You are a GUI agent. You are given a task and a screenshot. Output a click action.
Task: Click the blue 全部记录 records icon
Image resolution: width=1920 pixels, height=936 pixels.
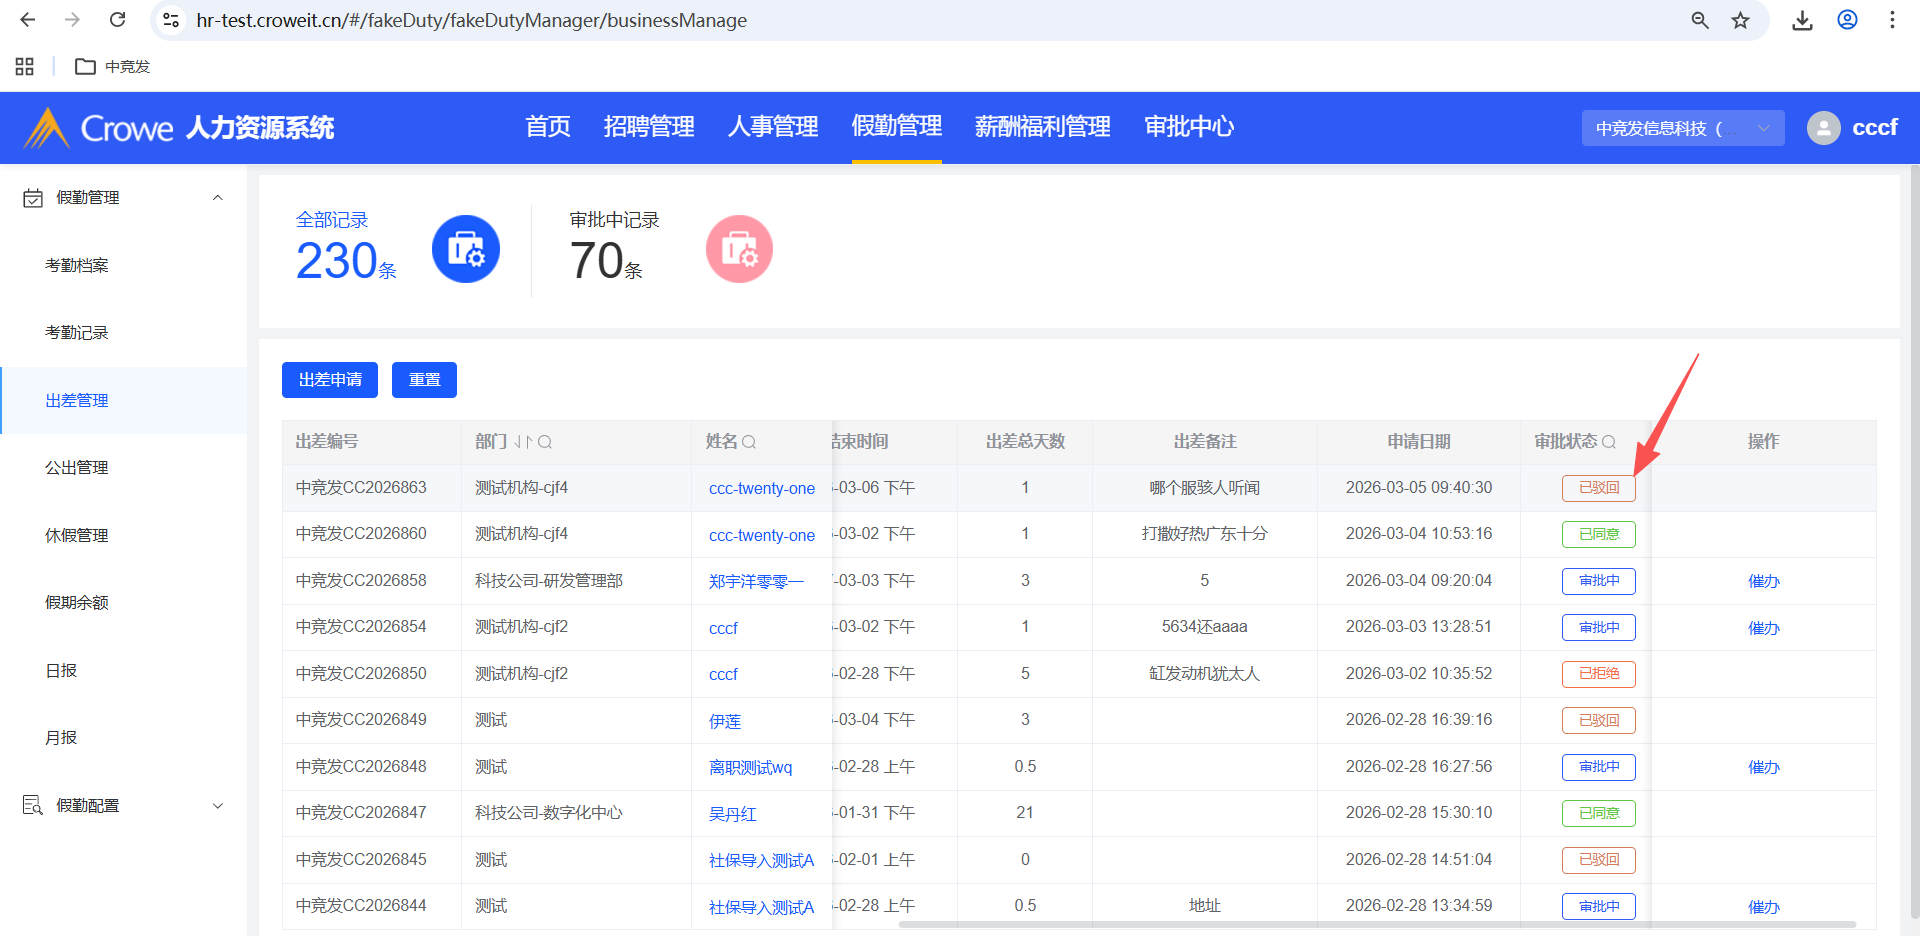pos(465,249)
